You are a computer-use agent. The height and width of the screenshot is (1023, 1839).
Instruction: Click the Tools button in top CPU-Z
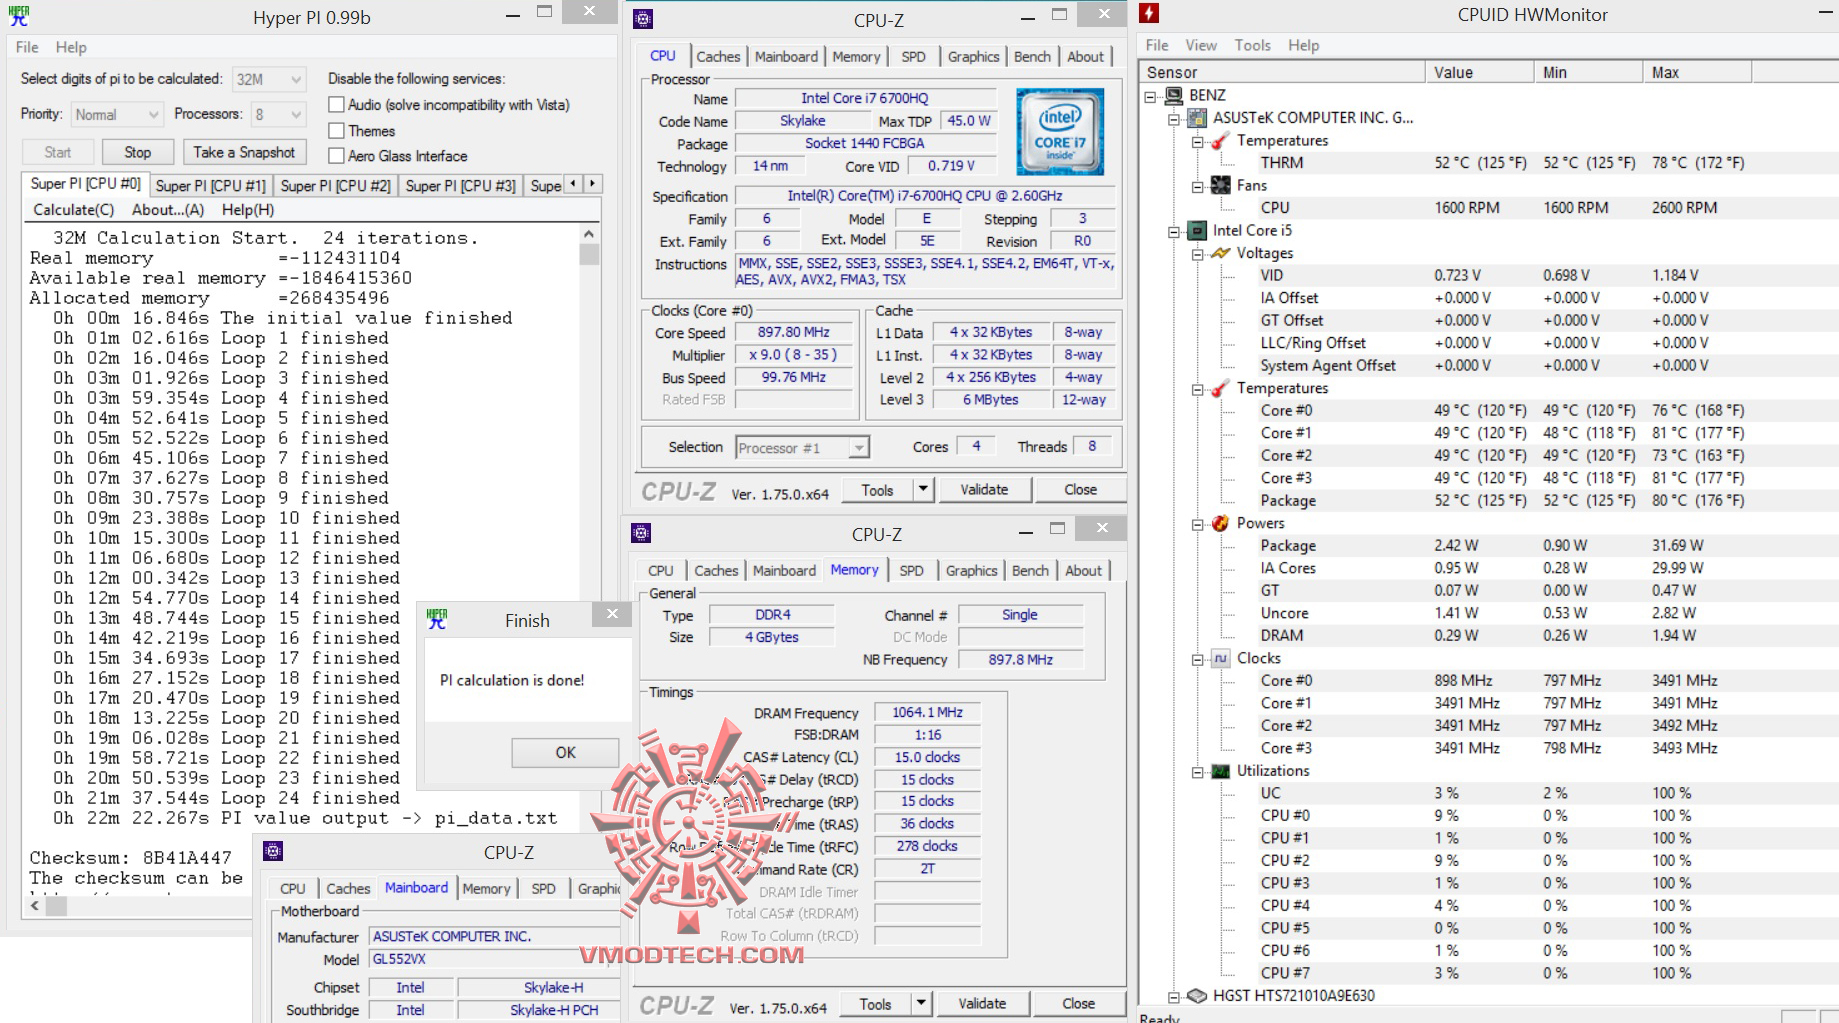pyautogui.click(x=877, y=489)
